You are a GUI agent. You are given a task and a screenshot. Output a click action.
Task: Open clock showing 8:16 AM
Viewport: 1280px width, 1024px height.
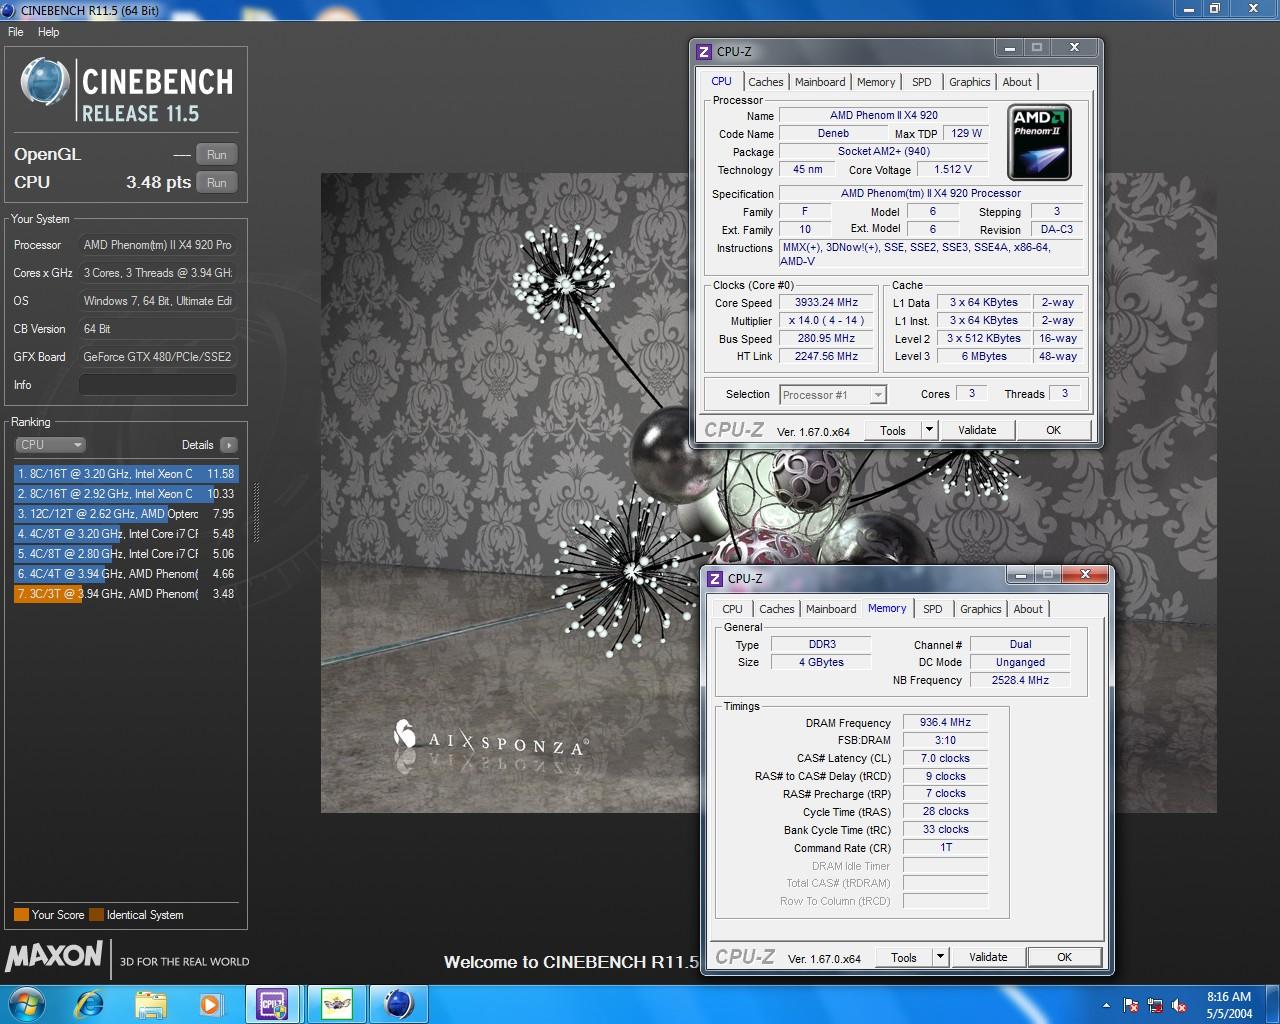click(x=1229, y=1005)
